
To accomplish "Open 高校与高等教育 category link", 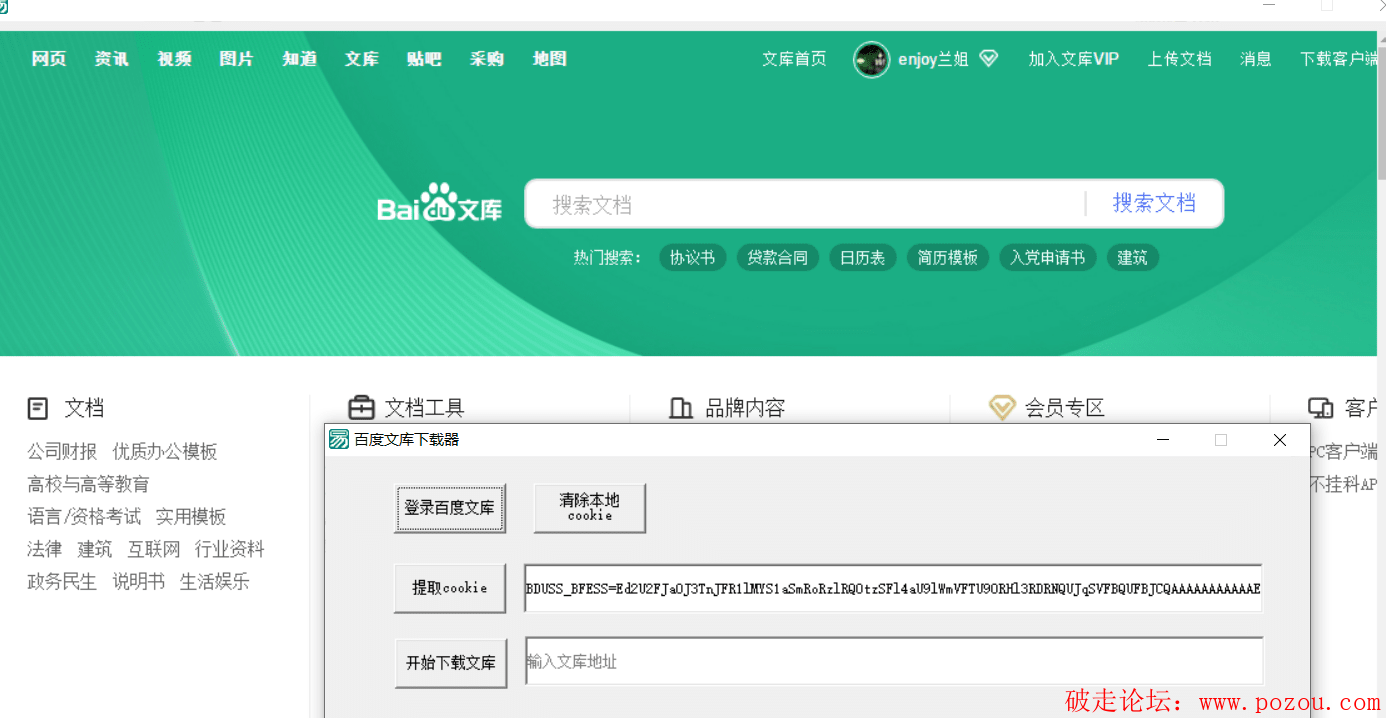I will click(89, 484).
